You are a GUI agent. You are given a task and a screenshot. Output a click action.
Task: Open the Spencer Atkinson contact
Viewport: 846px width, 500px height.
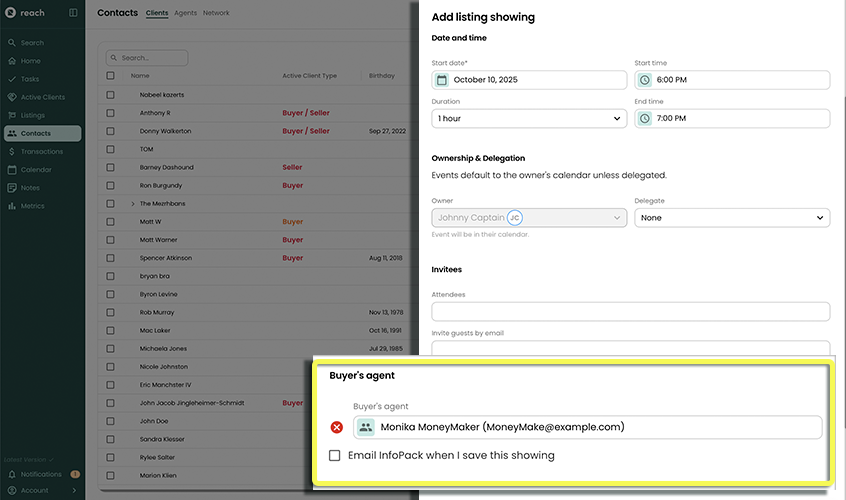[x=166, y=258]
